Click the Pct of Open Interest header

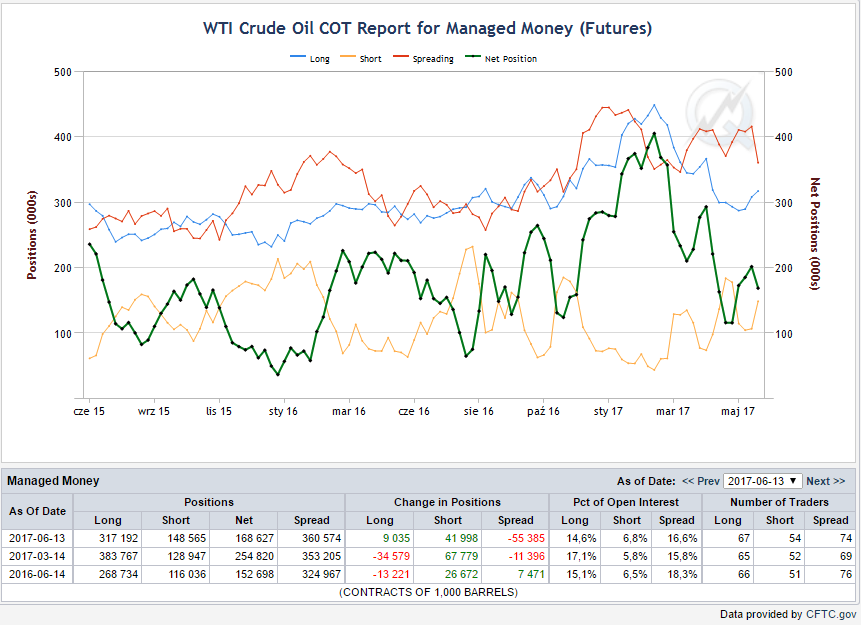pos(625,502)
